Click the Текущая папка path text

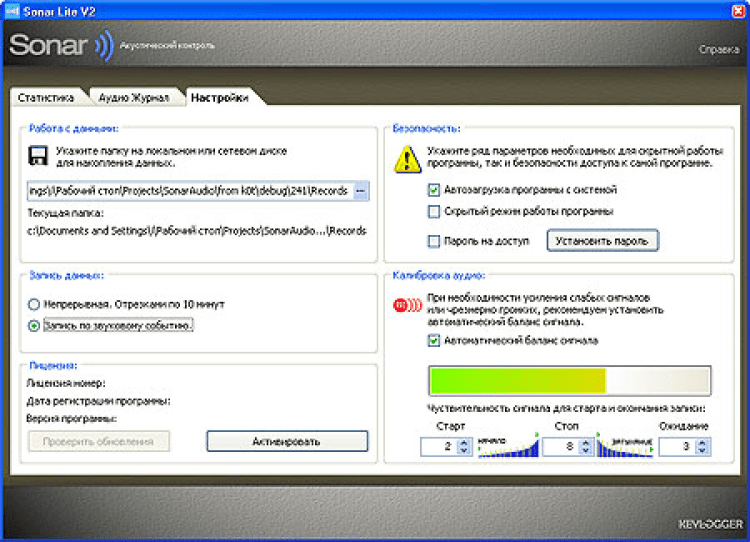click(x=197, y=231)
